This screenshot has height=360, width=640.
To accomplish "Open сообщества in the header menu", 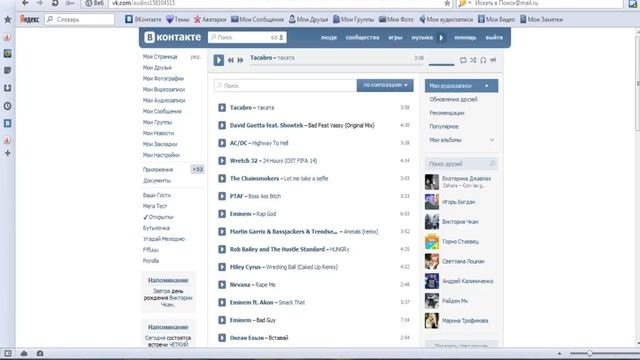I will [362, 38].
